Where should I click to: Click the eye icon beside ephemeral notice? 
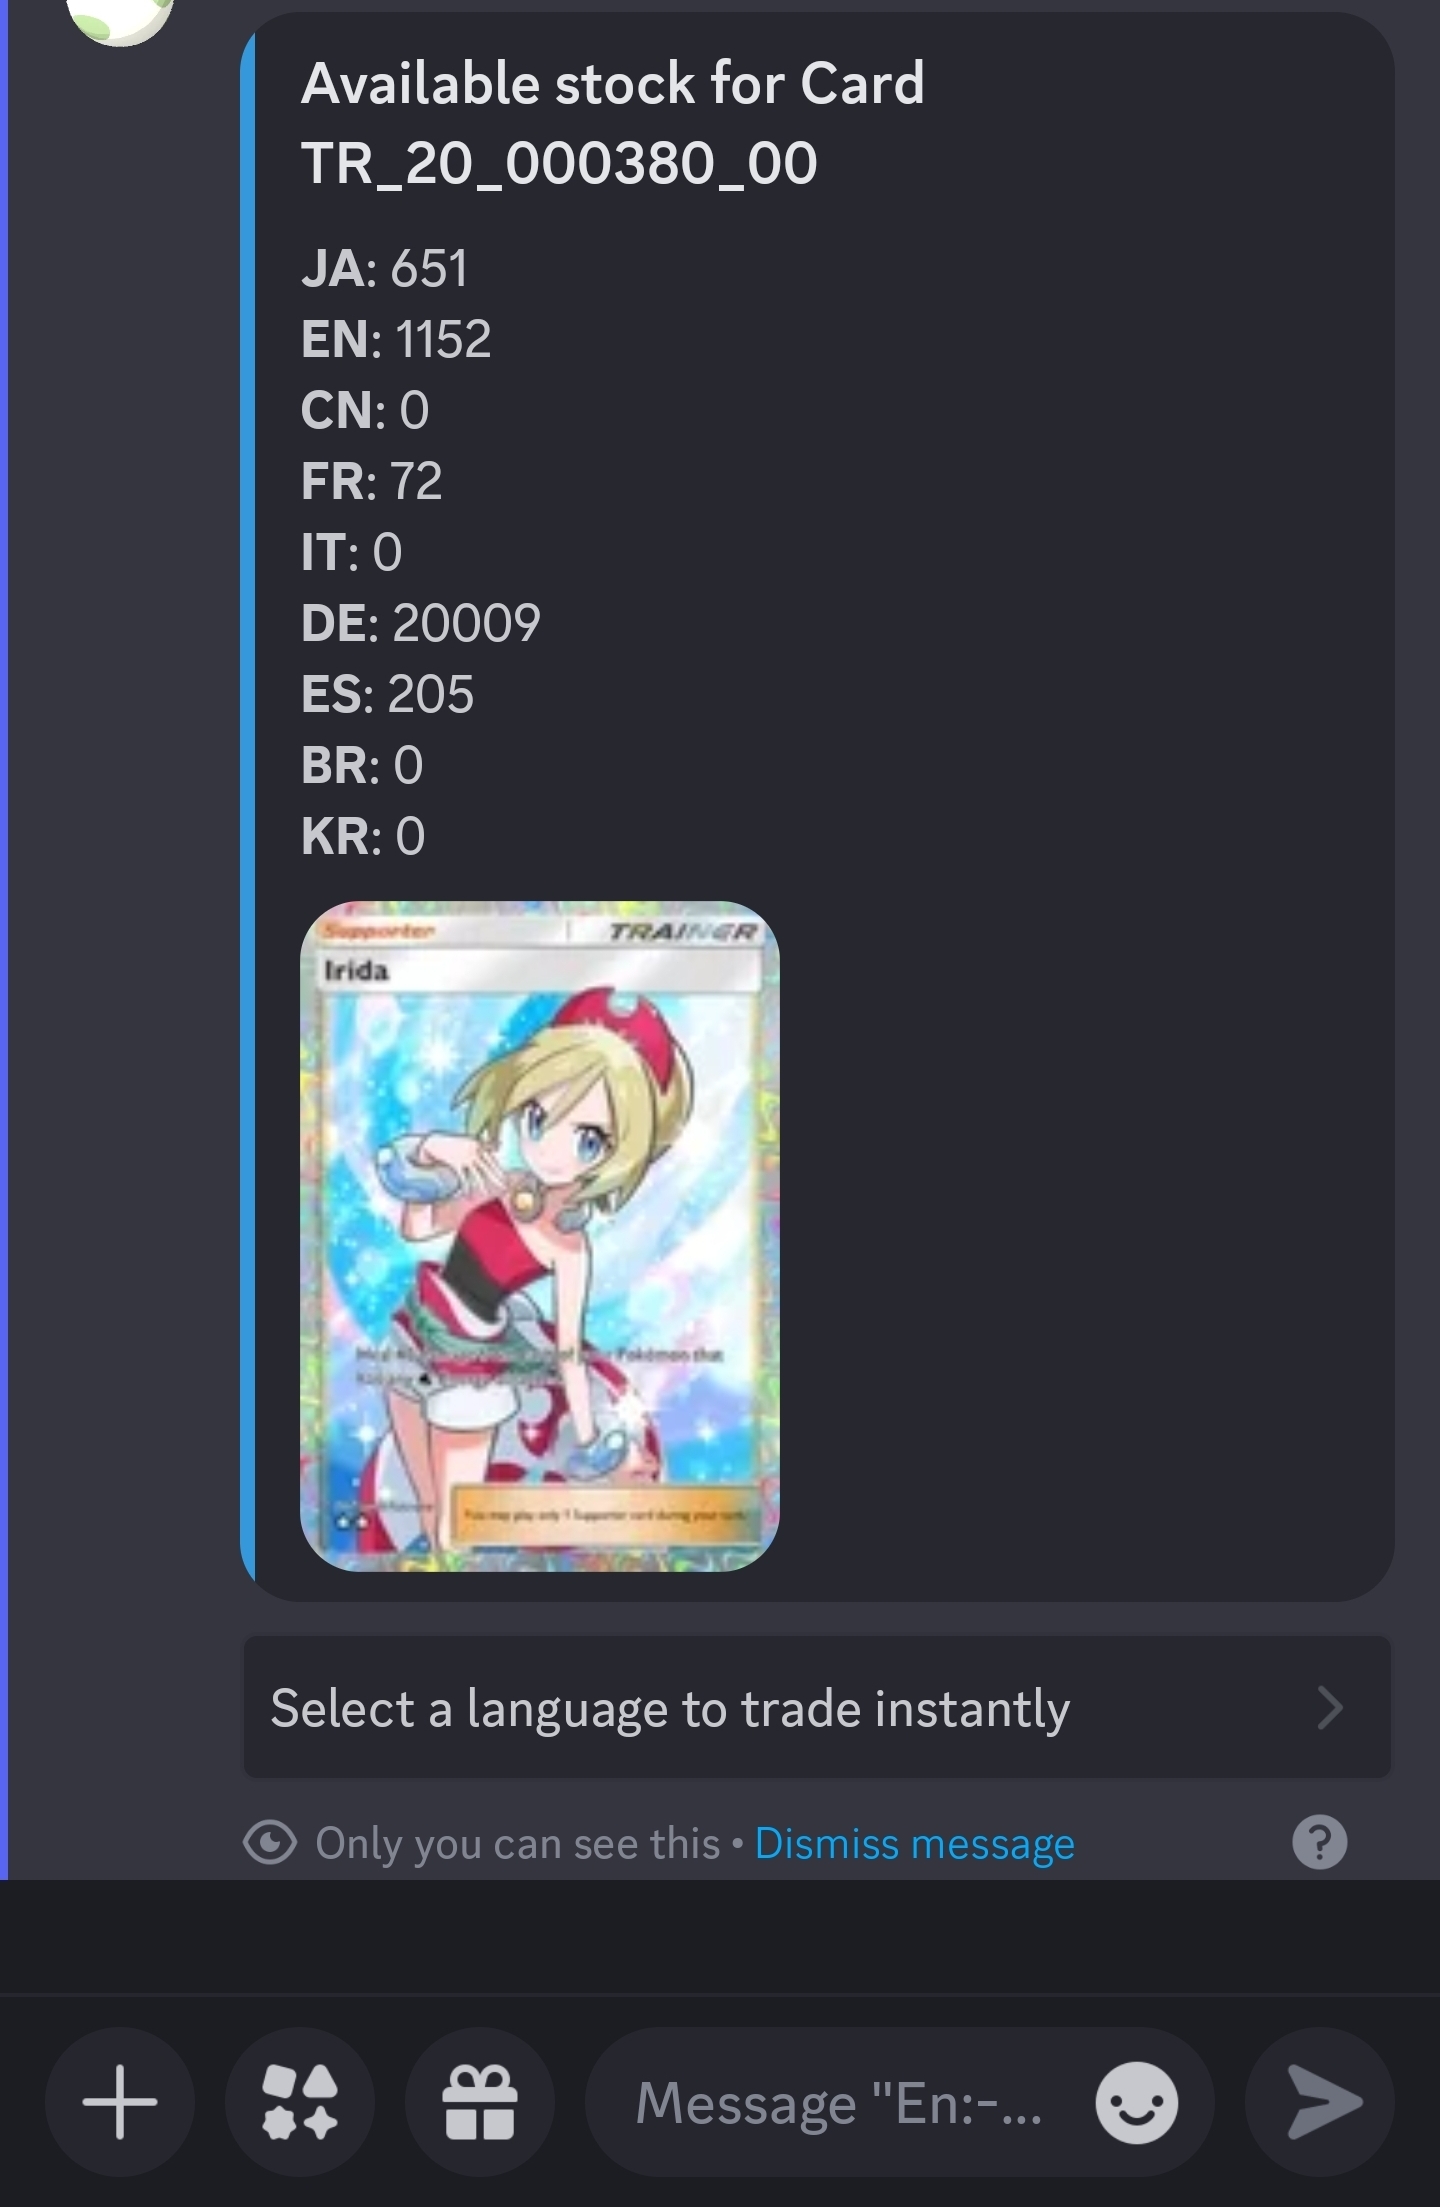point(270,1842)
